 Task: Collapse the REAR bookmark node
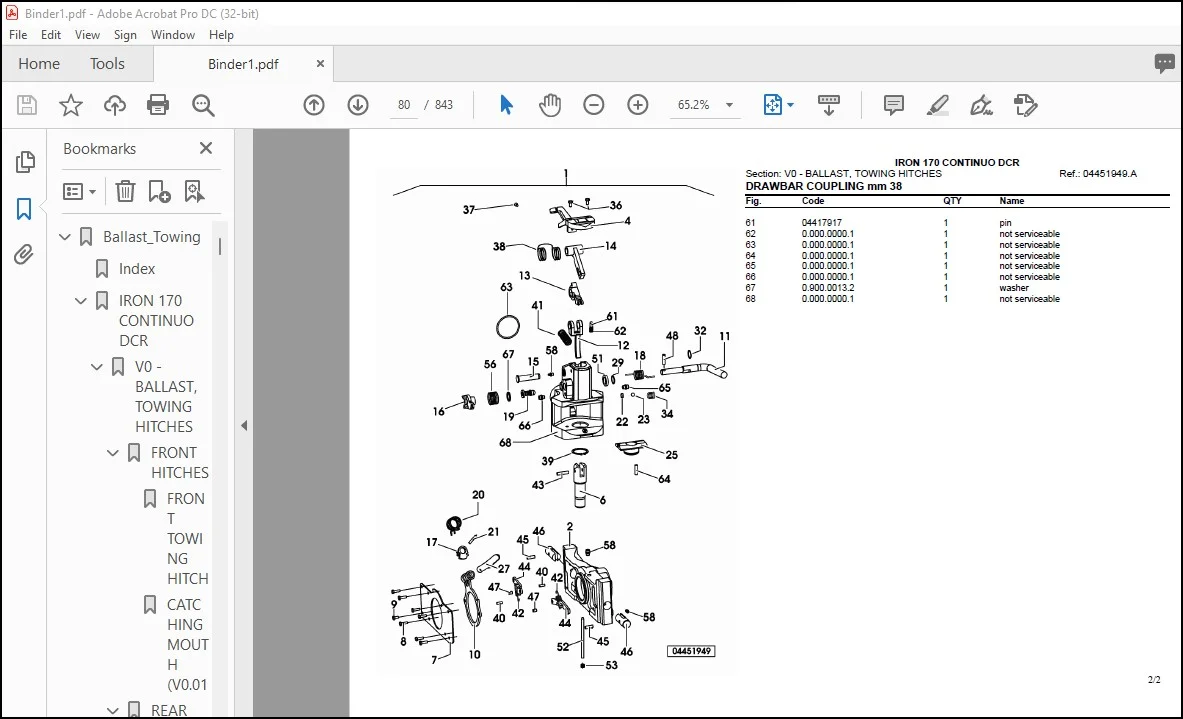(x=112, y=711)
